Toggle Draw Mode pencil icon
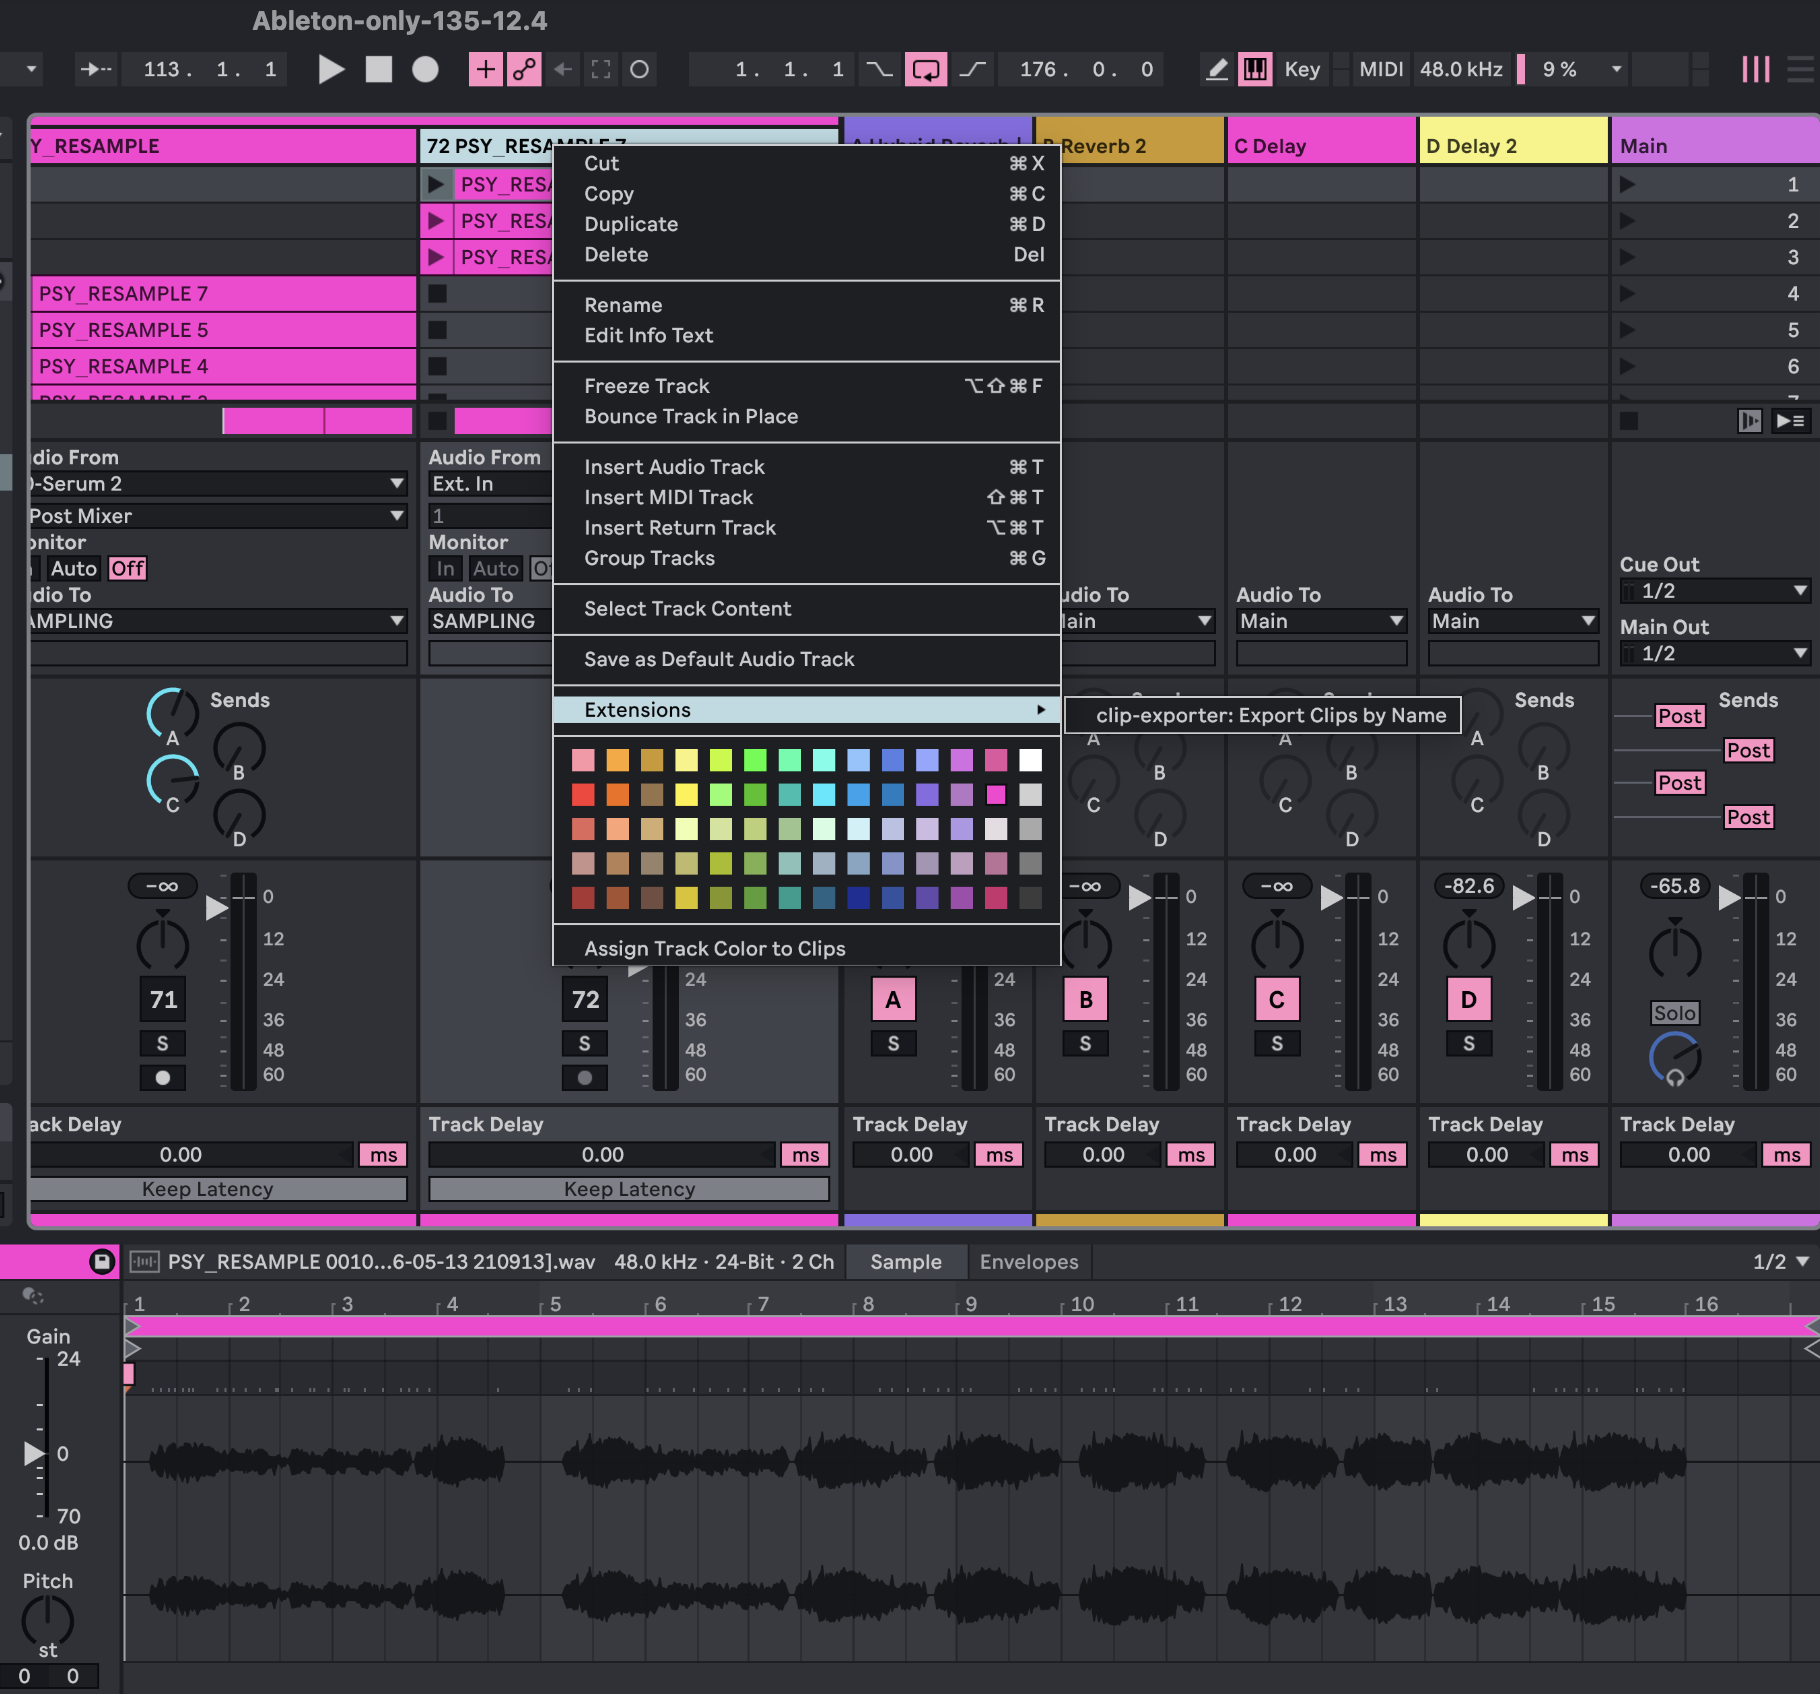 pyautogui.click(x=1217, y=69)
